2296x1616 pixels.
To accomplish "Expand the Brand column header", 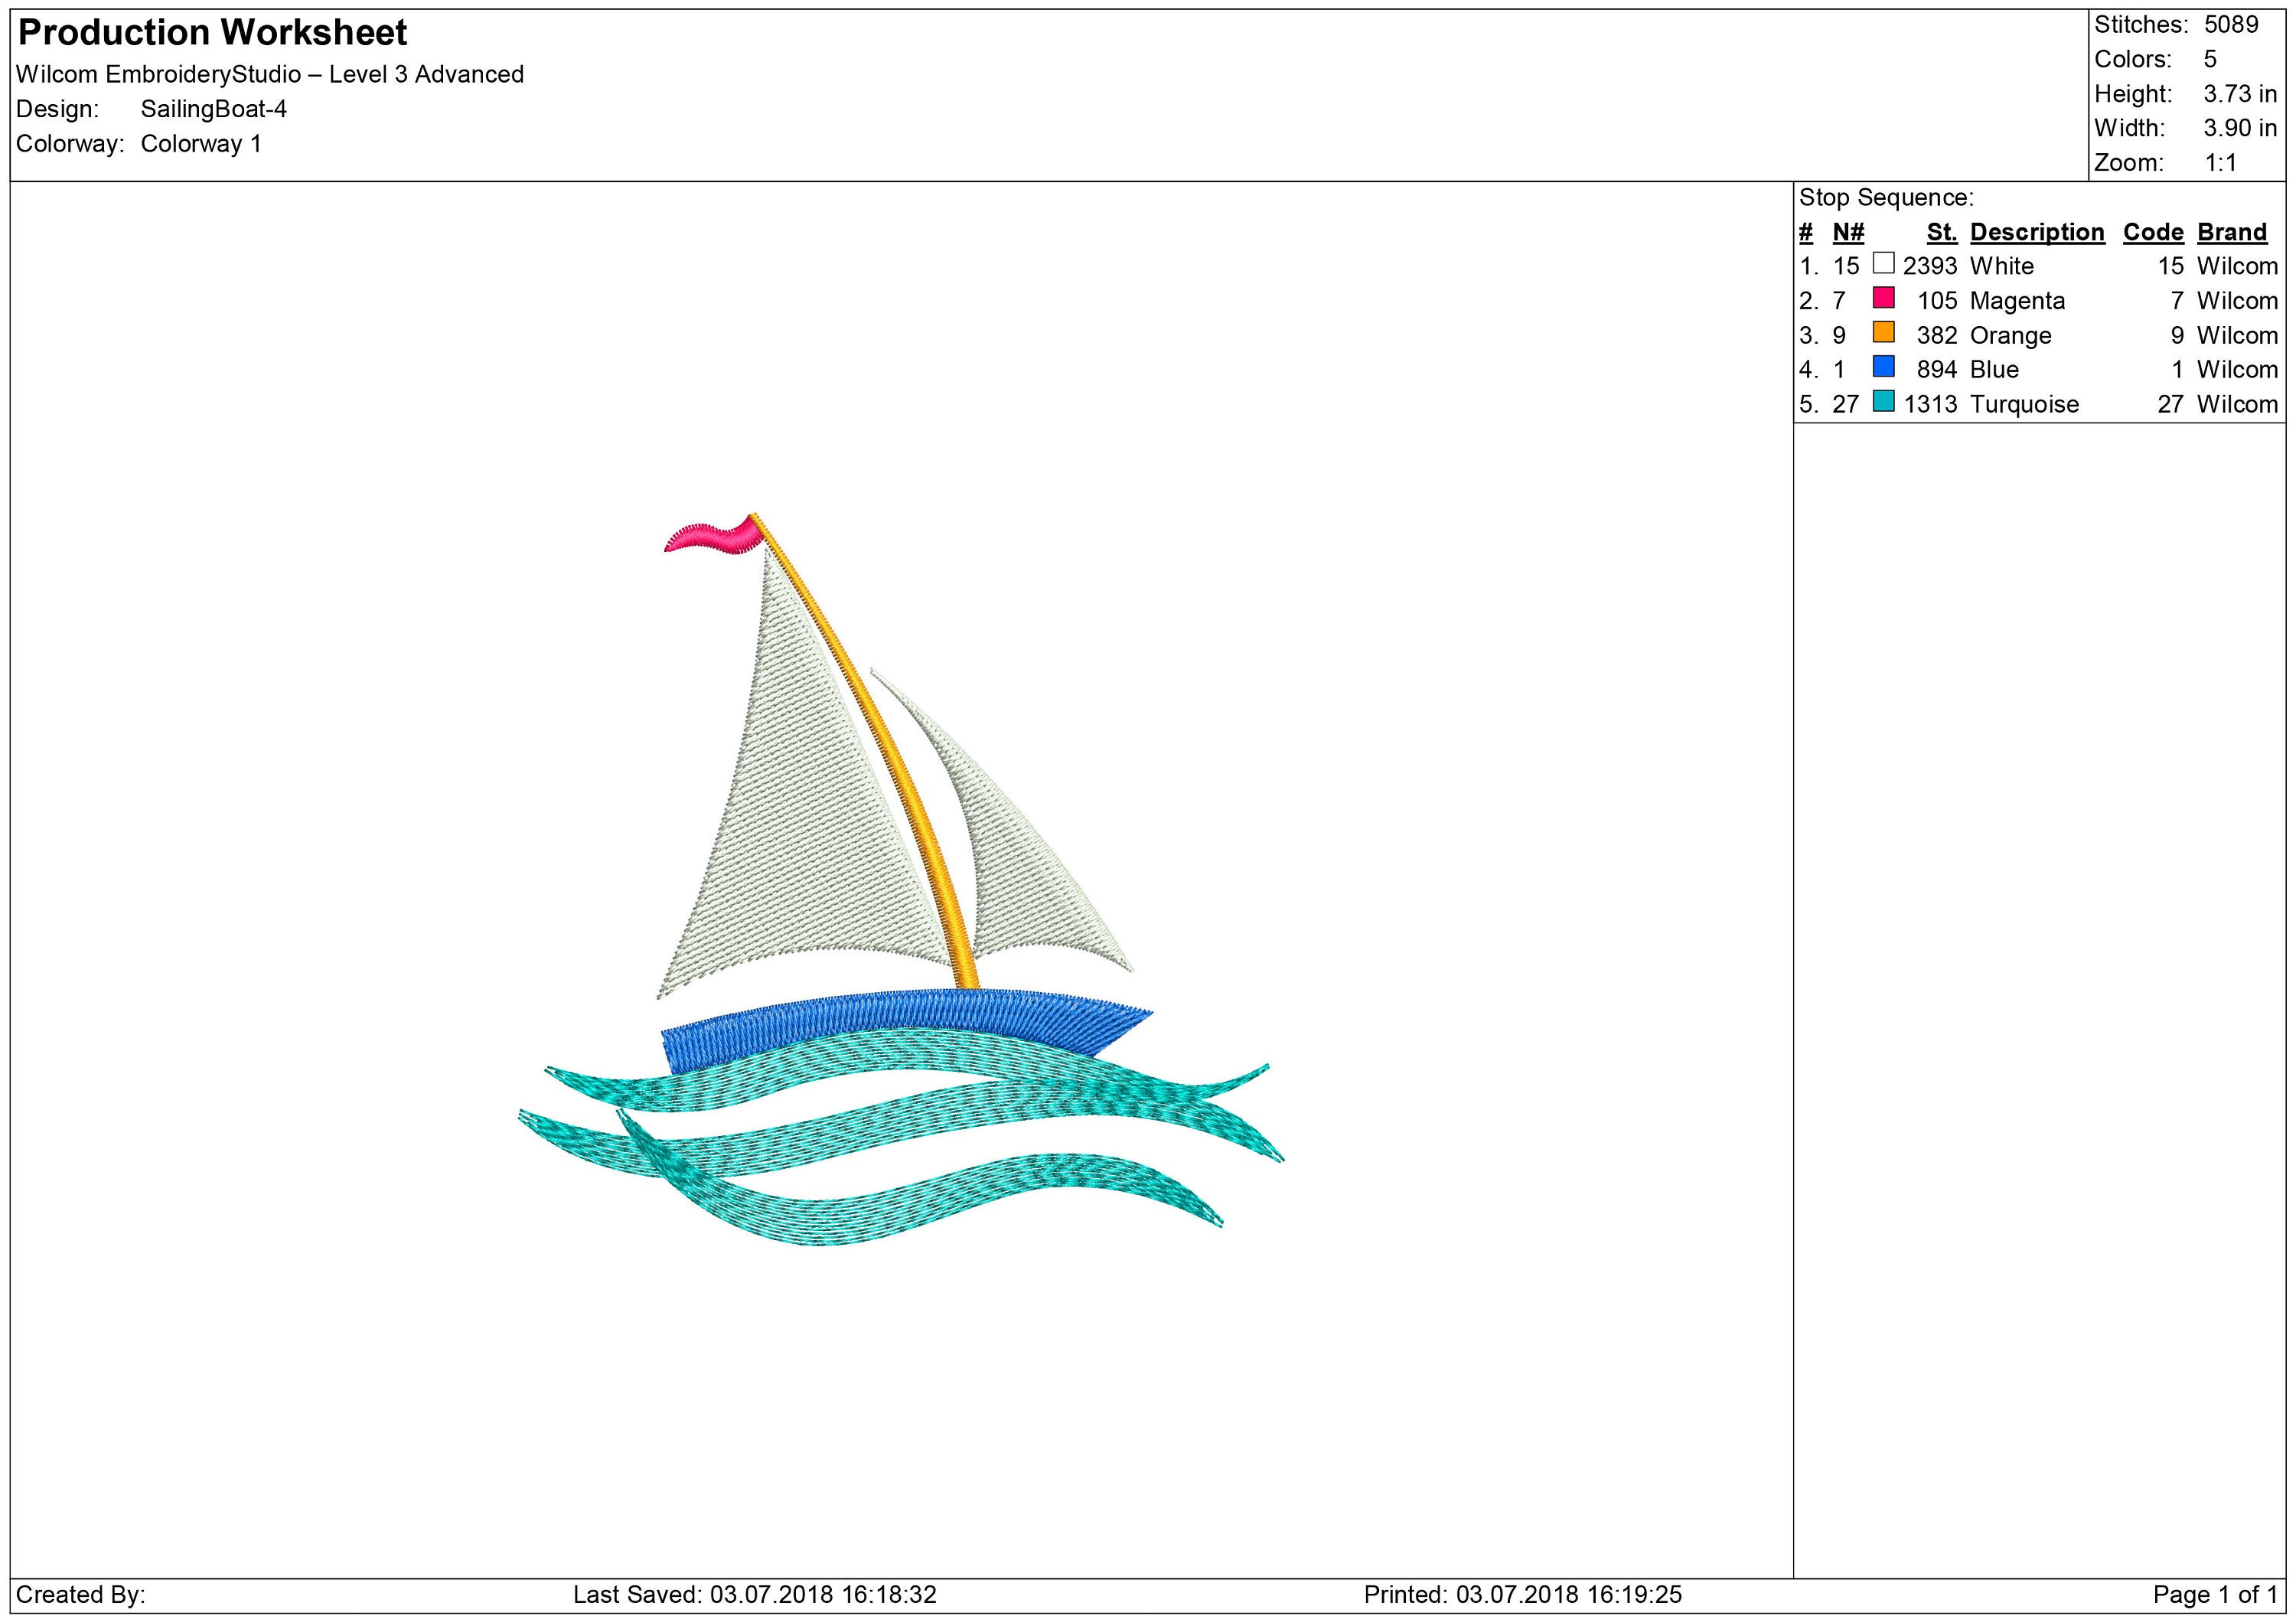I will point(2231,232).
